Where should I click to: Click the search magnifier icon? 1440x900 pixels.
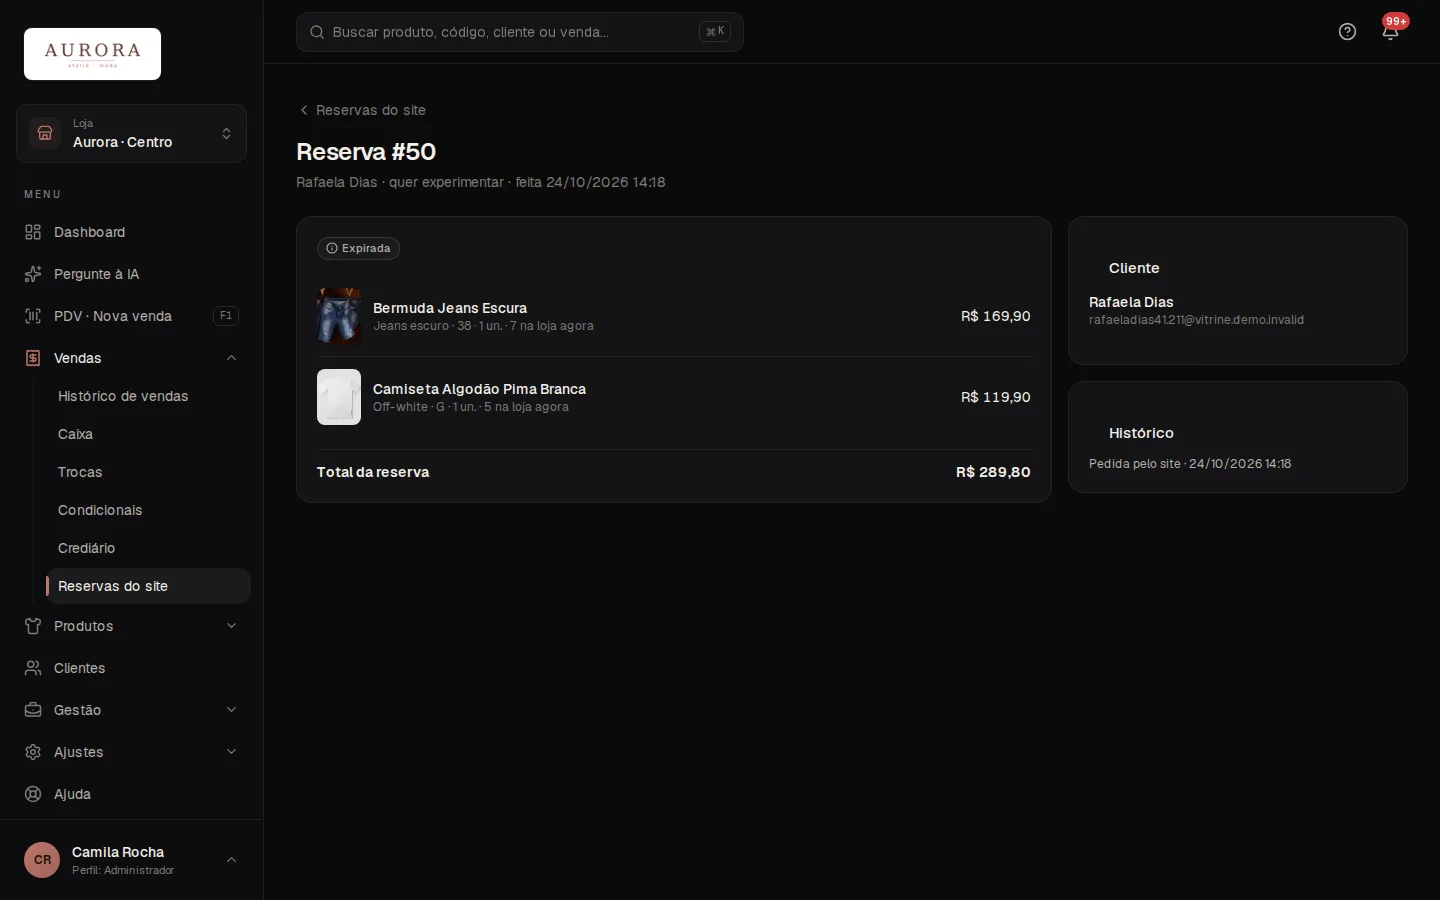tap(317, 32)
